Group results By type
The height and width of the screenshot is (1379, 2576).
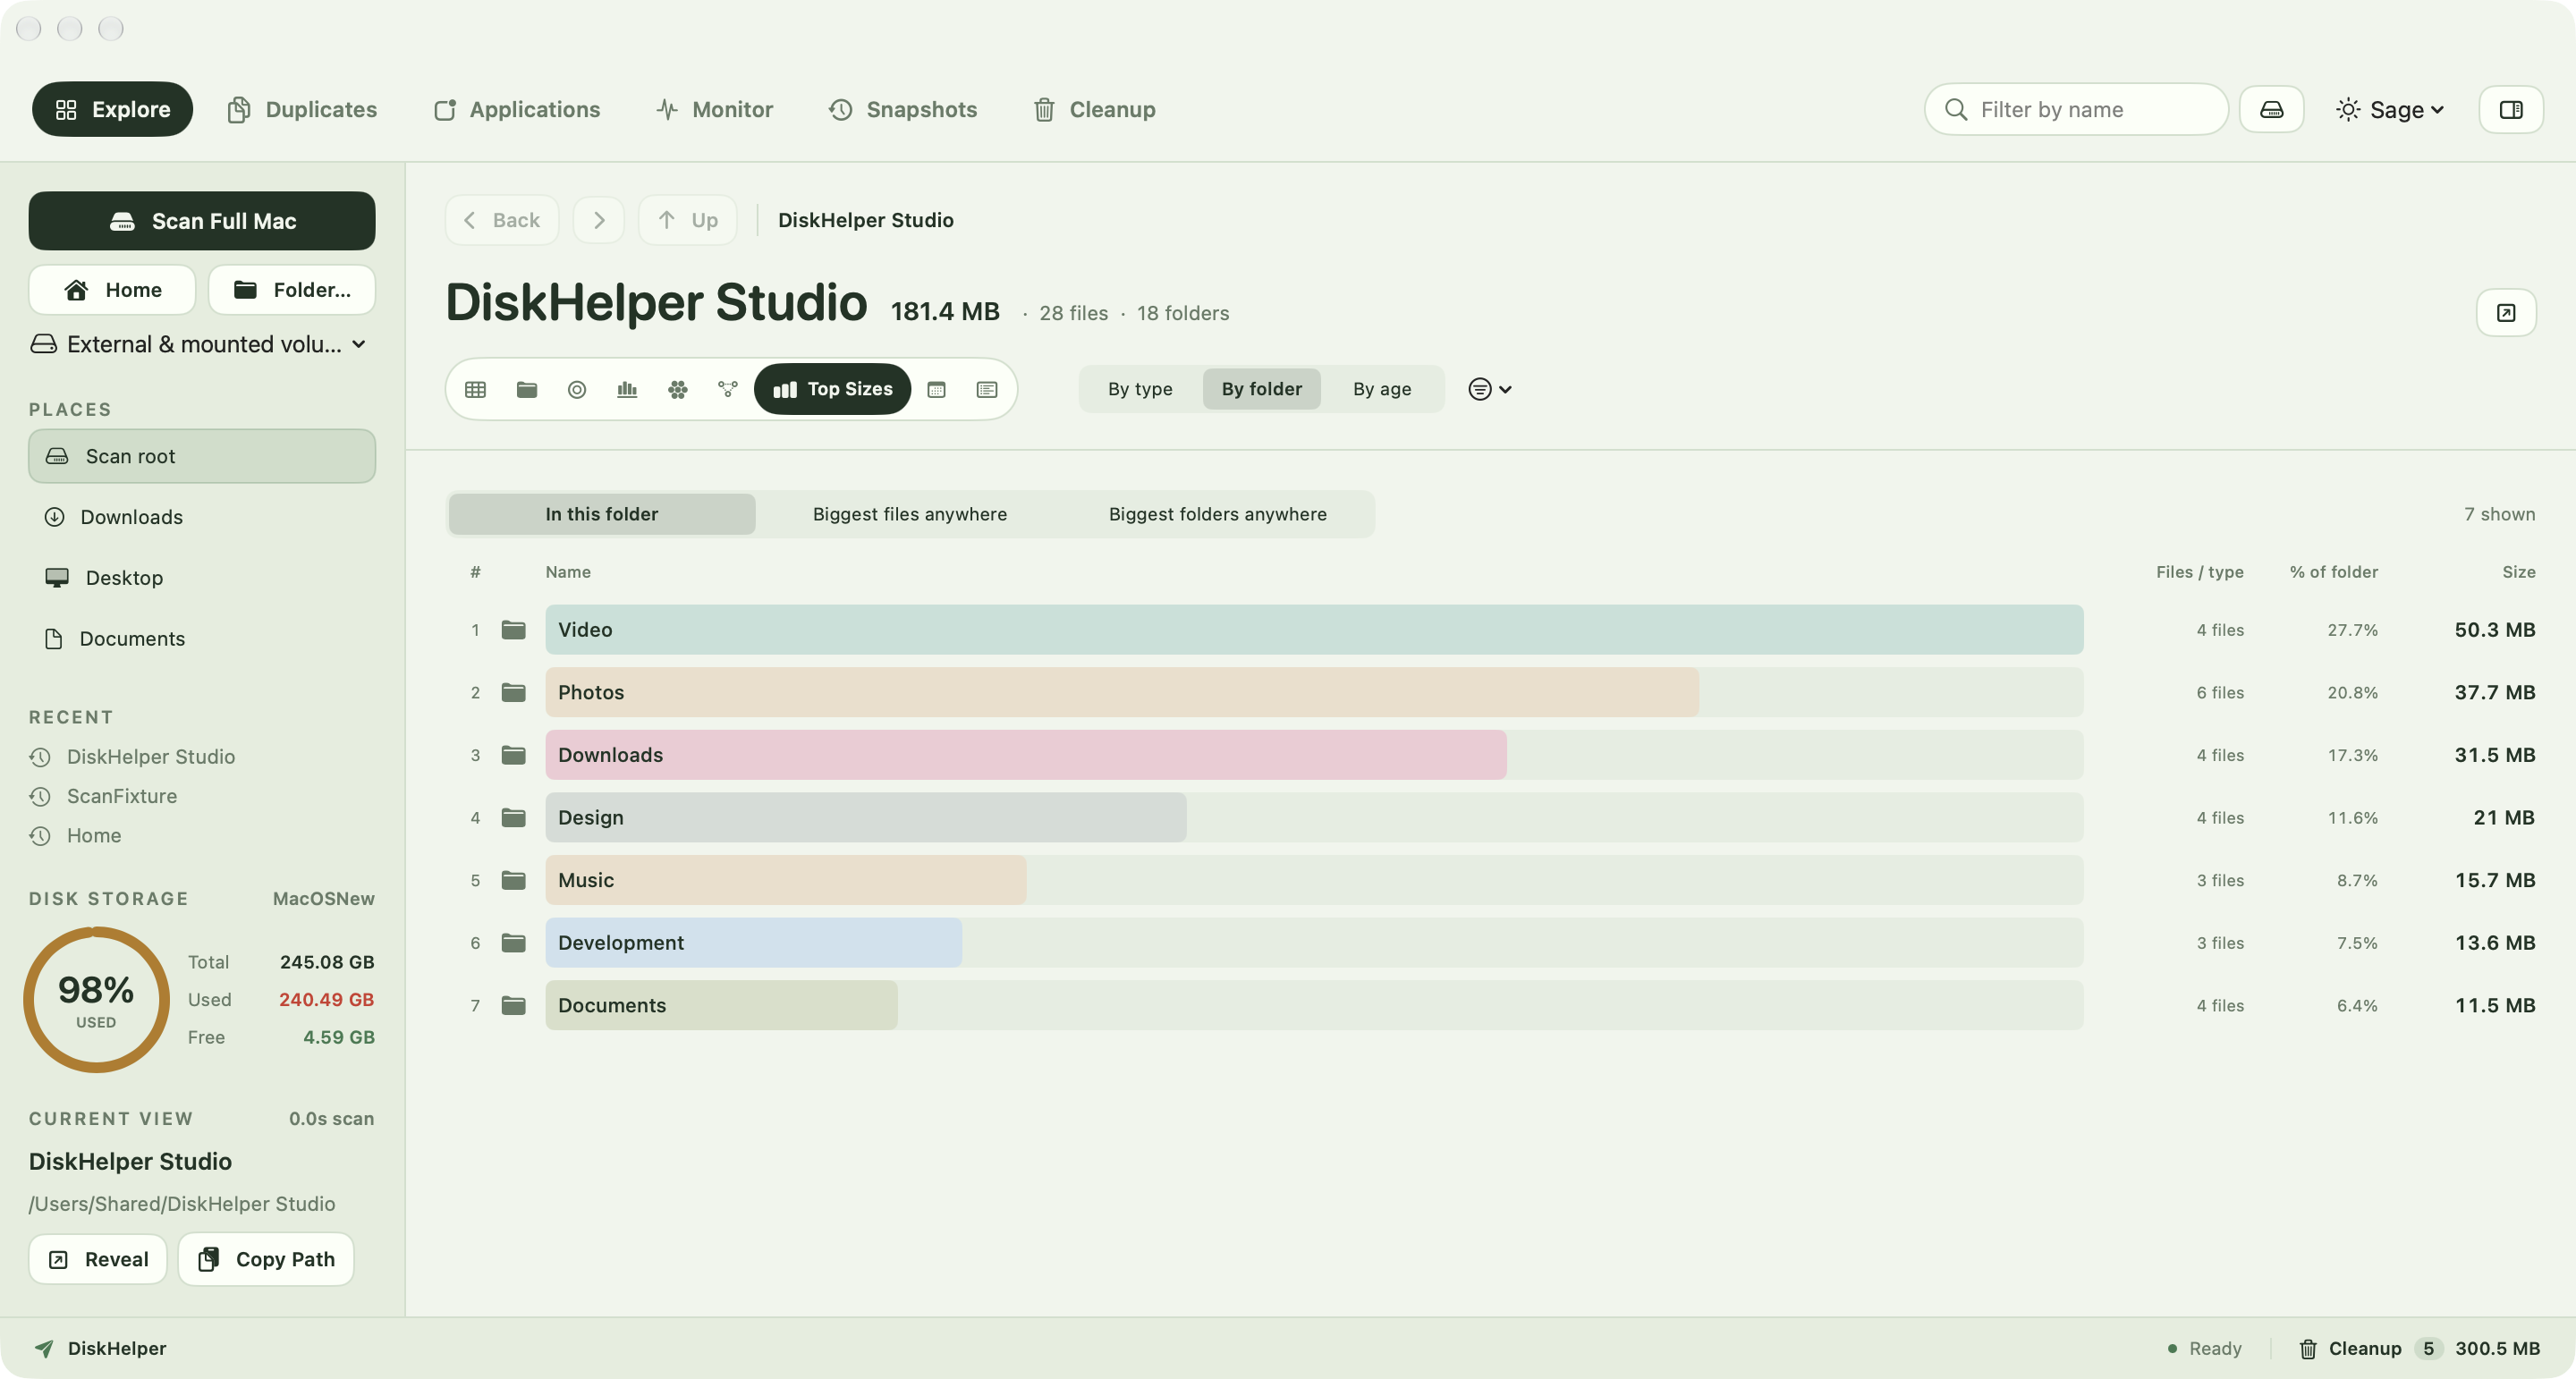[x=1140, y=389]
